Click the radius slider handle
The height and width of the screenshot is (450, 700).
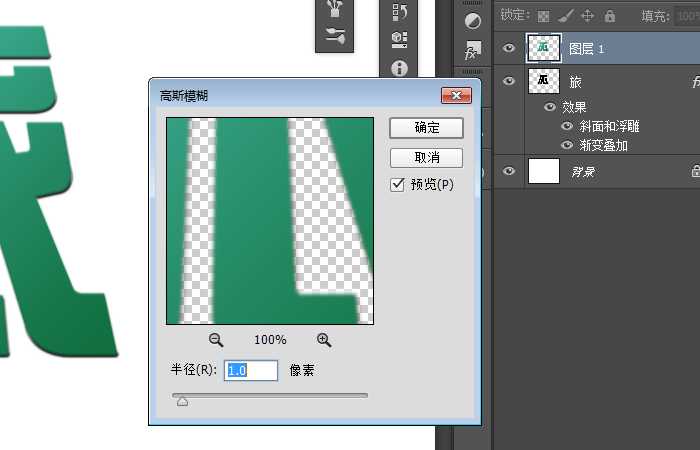[x=182, y=401]
